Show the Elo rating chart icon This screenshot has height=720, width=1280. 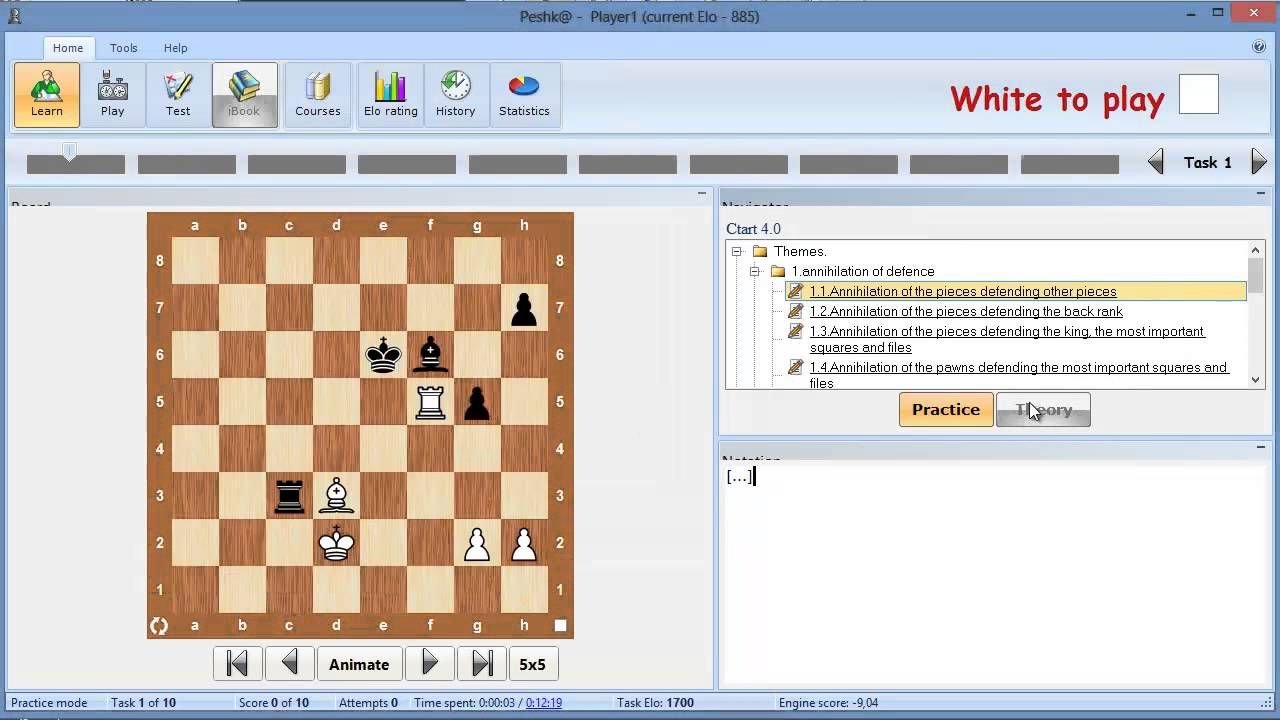pos(390,95)
